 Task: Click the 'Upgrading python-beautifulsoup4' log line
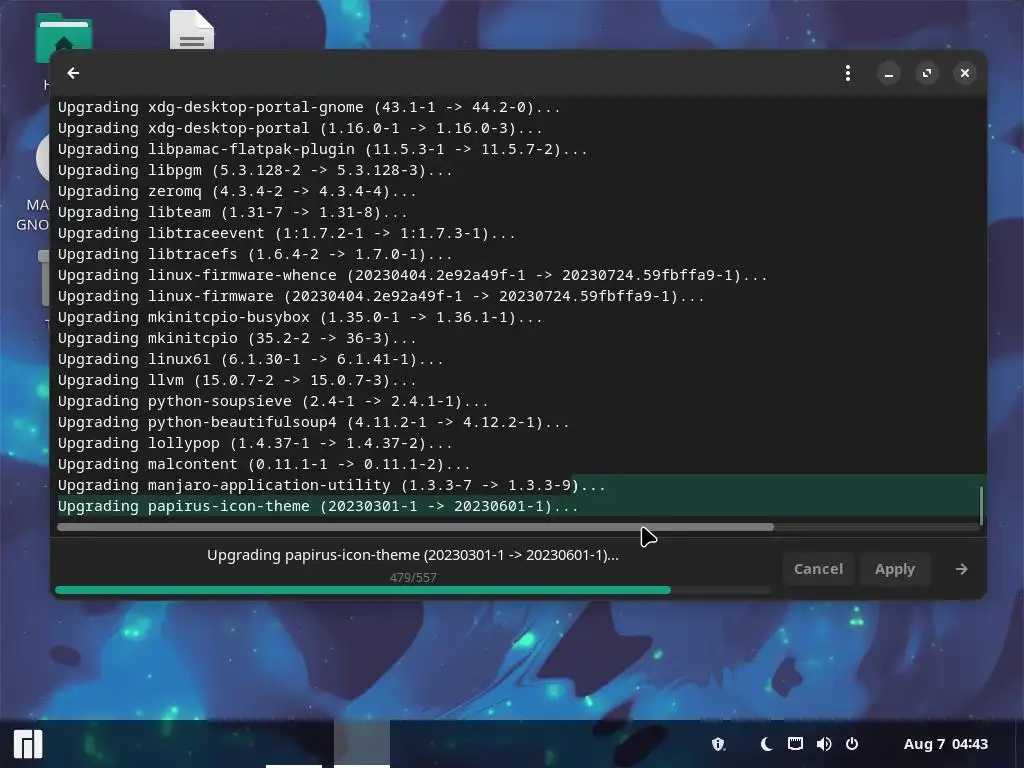(x=313, y=423)
